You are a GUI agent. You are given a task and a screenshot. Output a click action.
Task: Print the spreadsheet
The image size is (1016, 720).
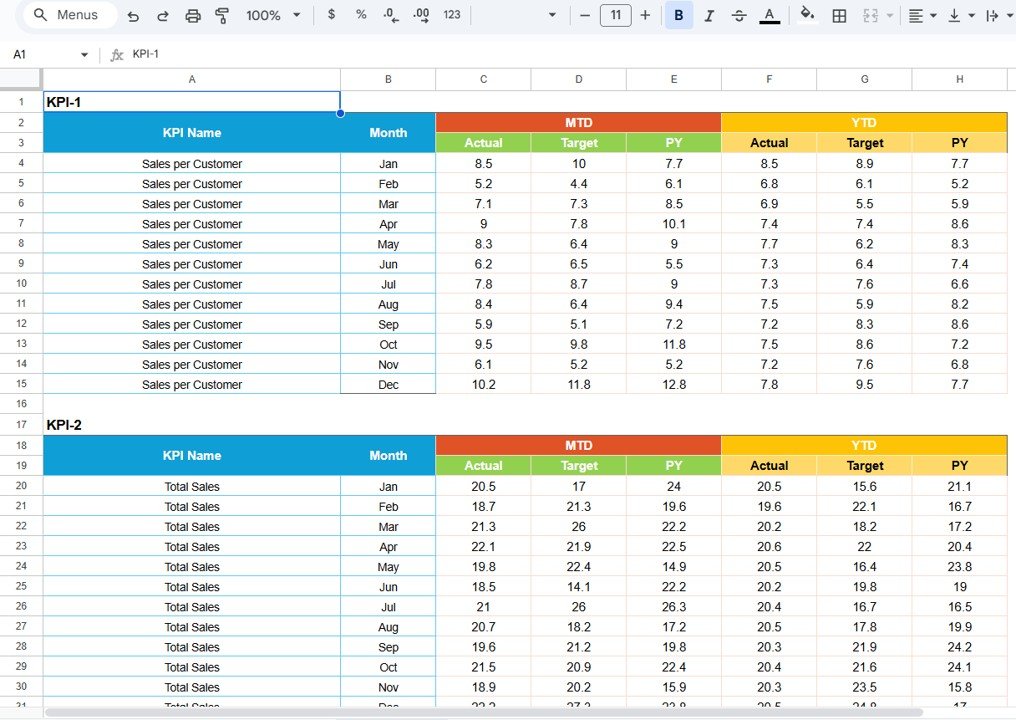(191, 15)
